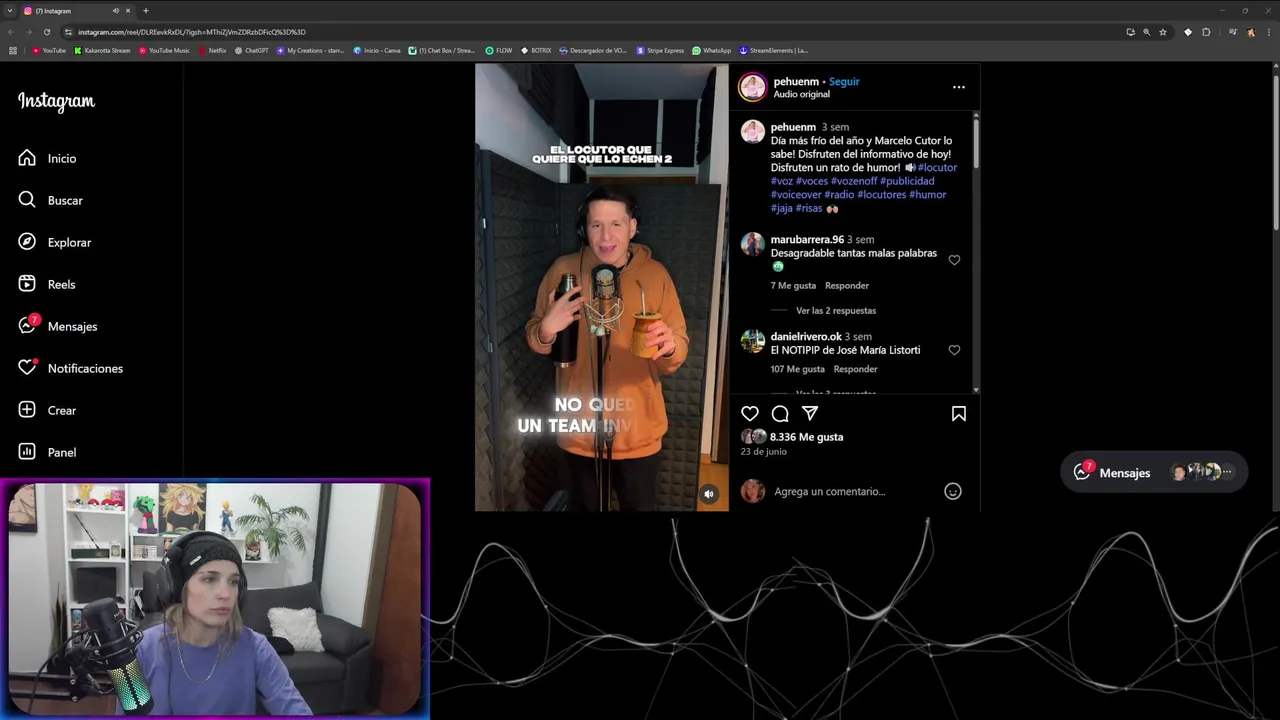Open ChatGPT bookmark
This screenshot has height=720, width=1280.
252,50
